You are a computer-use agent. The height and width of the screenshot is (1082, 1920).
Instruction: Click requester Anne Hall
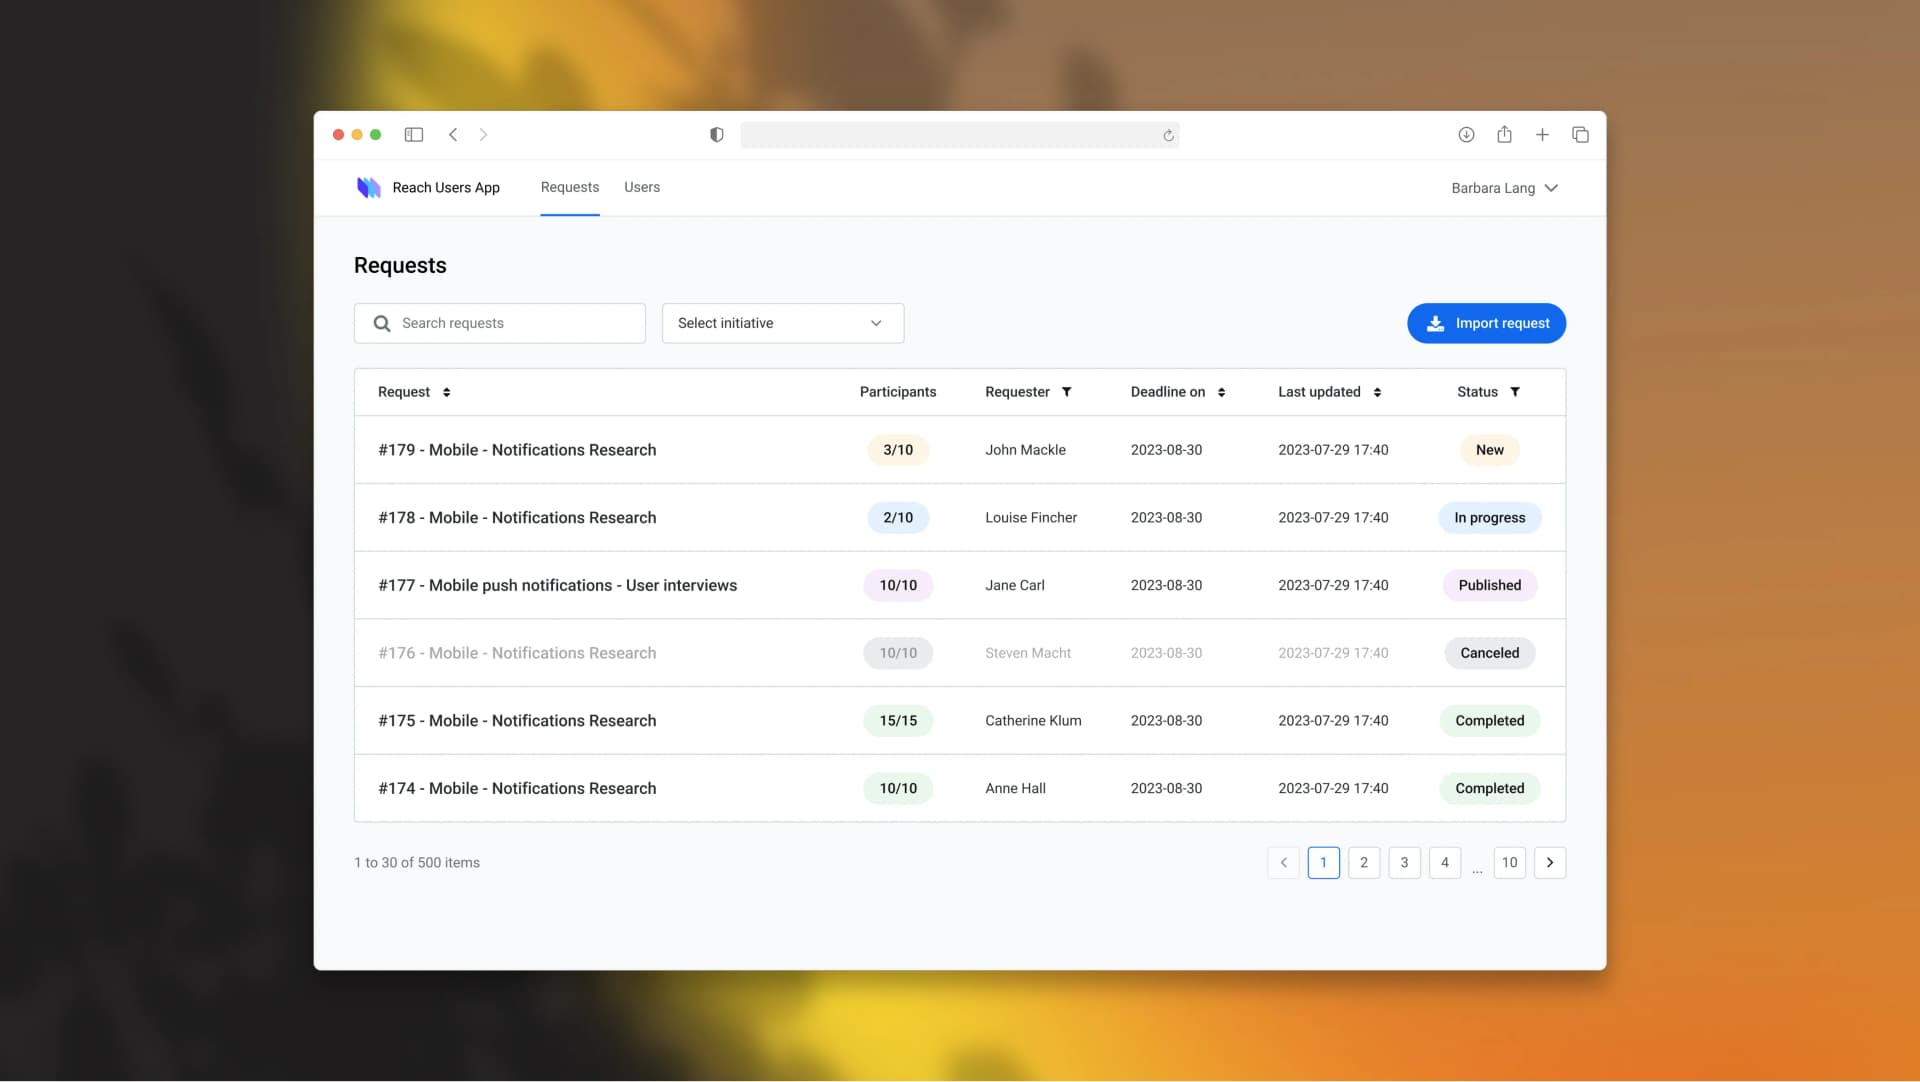(x=1015, y=789)
